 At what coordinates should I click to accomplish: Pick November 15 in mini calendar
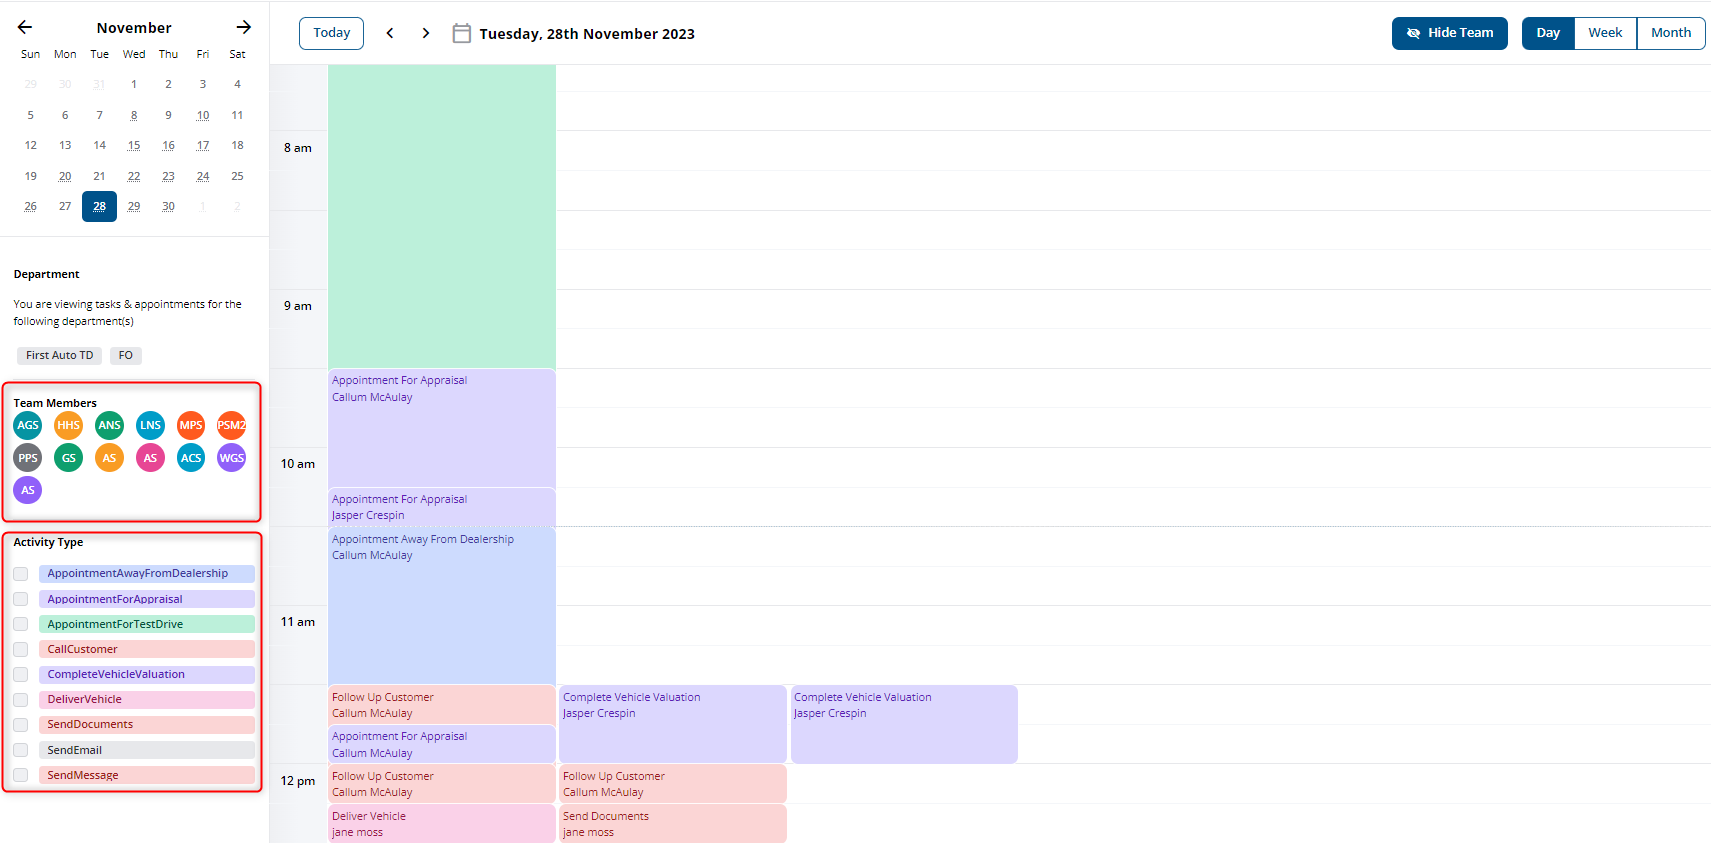coord(134,145)
